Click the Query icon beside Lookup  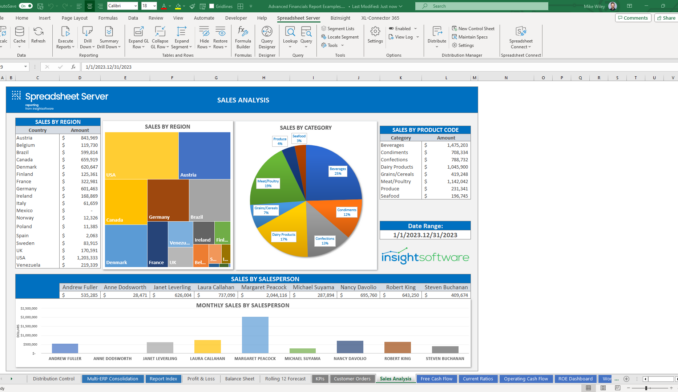click(x=306, y=32)
